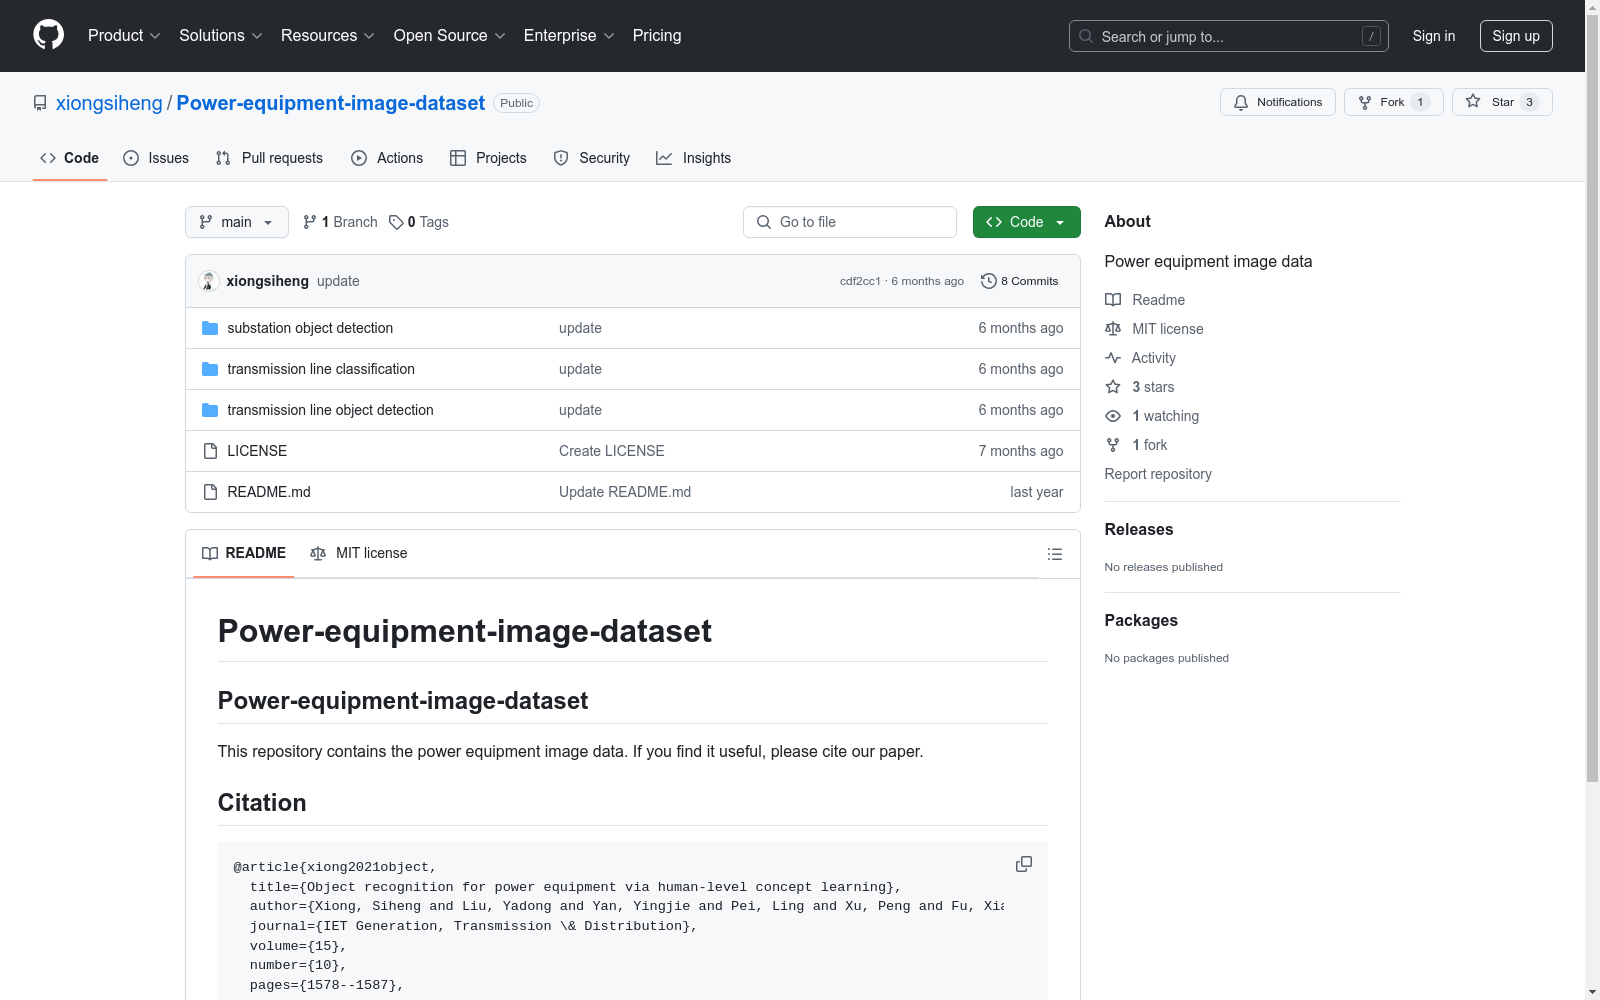Click the xiongsiheng avatar image
The width and height of the screenshot is (1600, 1000).
[x=208, y=281]
